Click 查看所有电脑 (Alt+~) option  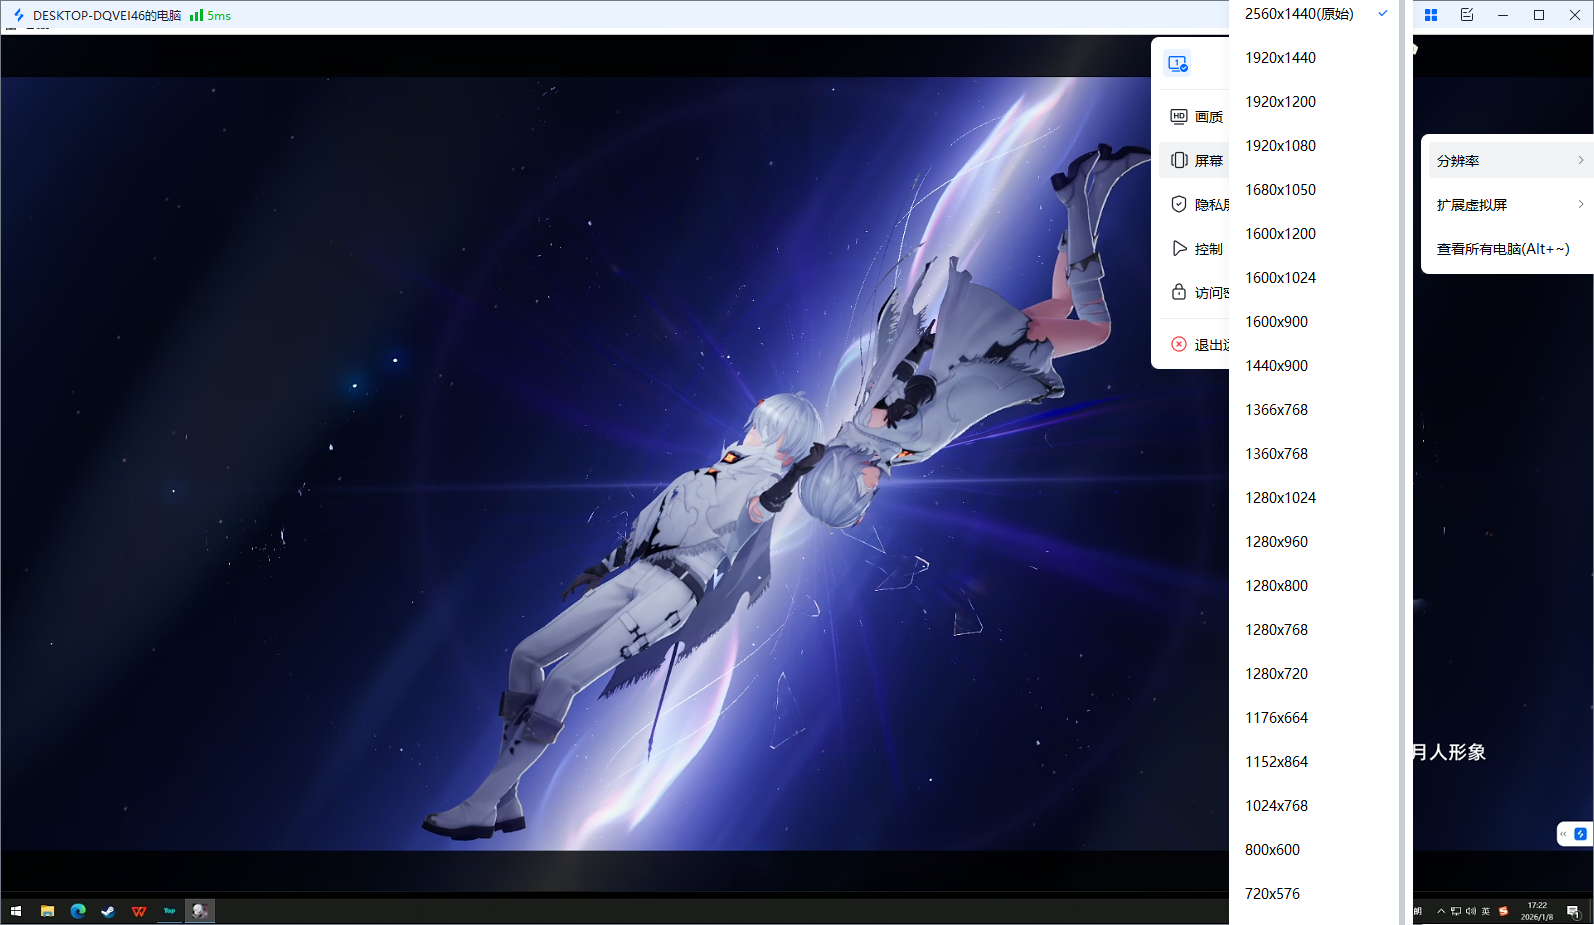1502,249
